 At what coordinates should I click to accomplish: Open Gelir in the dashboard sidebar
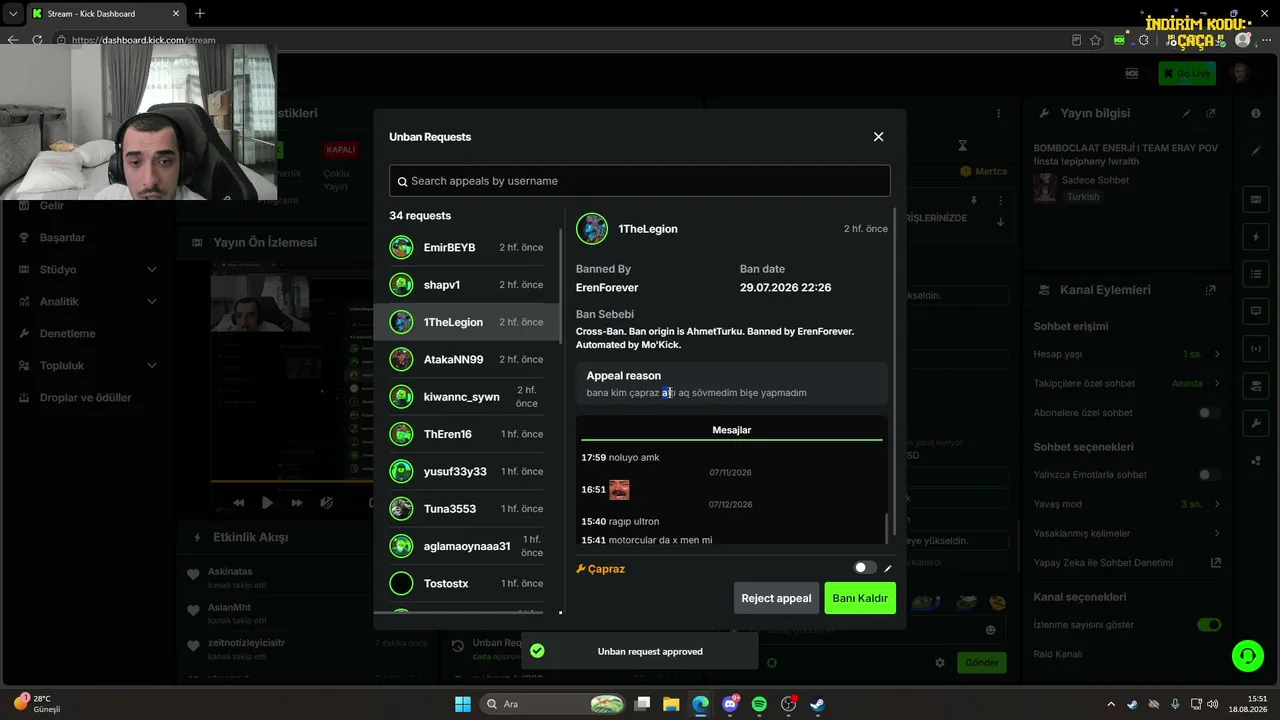tap(52, 205)
